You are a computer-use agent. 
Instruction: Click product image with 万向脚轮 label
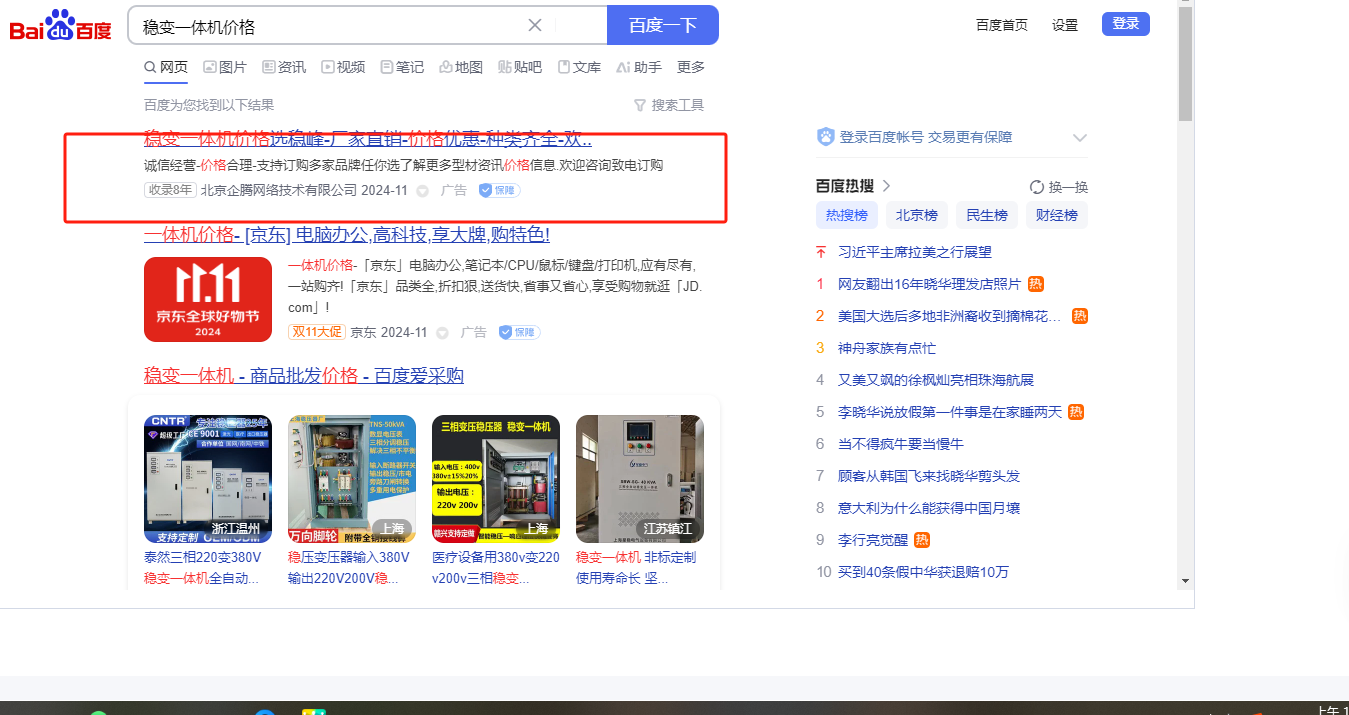pos(352,479)
